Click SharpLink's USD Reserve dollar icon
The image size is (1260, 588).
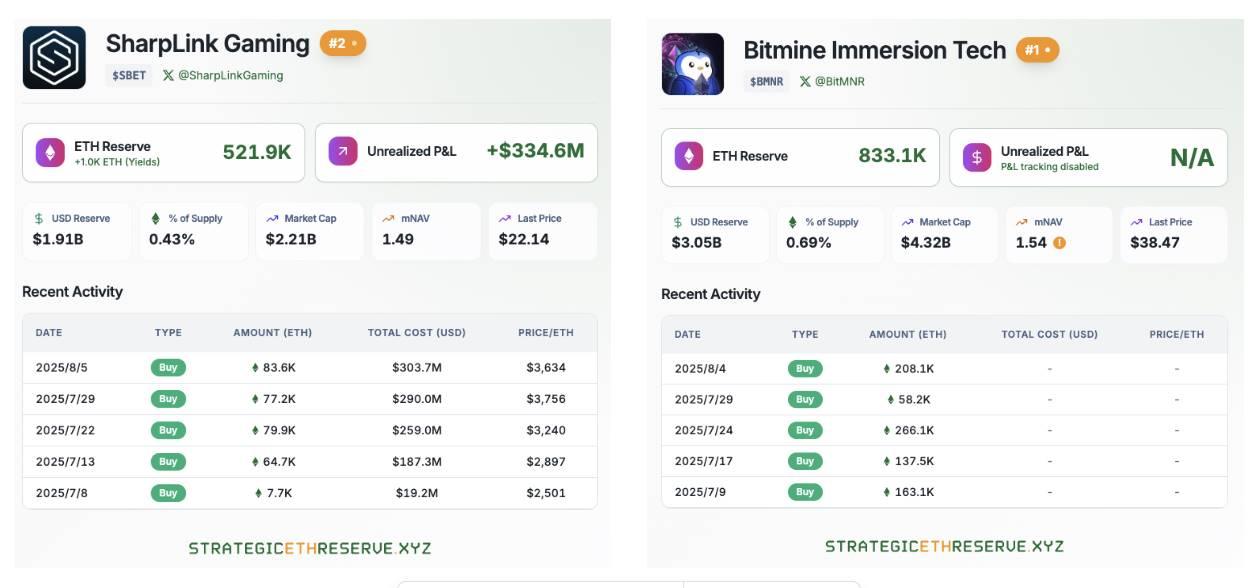39,218
